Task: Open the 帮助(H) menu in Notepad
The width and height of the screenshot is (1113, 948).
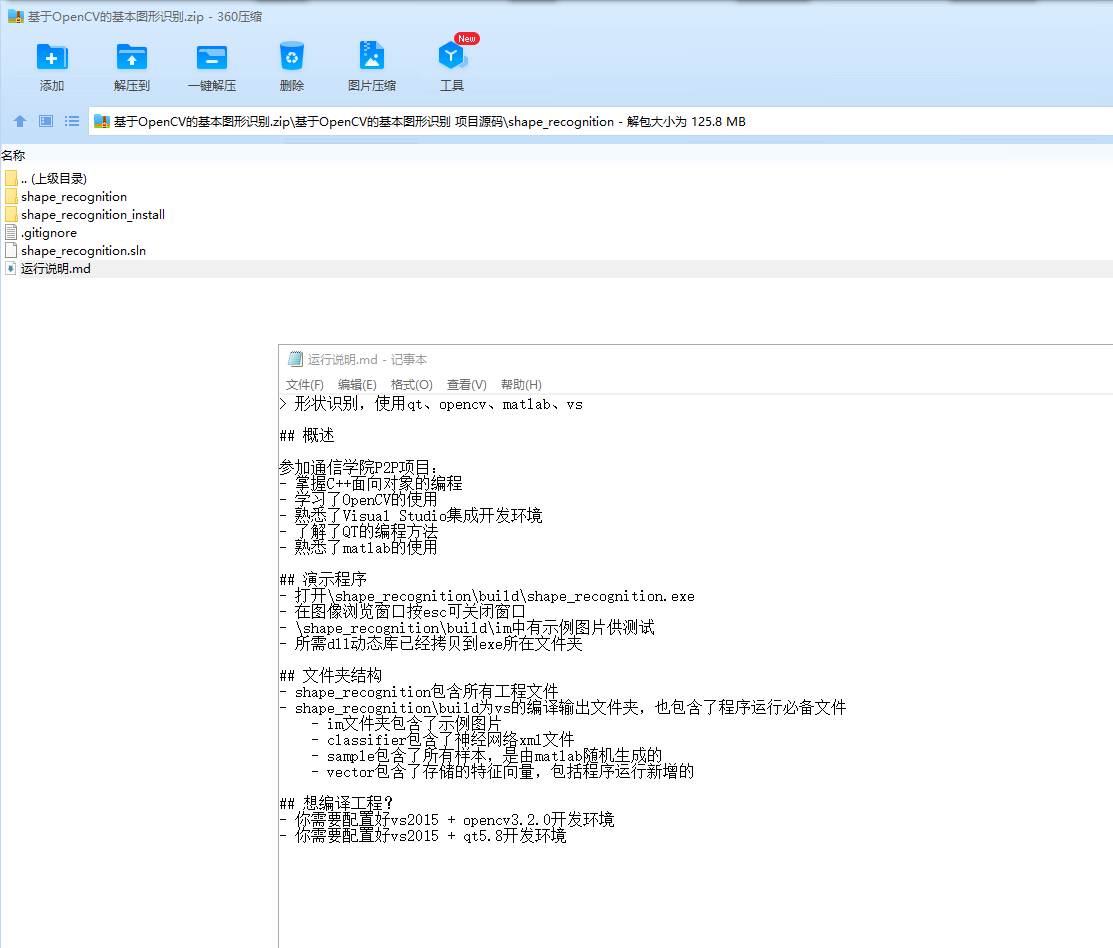Action: click(521, 385)
